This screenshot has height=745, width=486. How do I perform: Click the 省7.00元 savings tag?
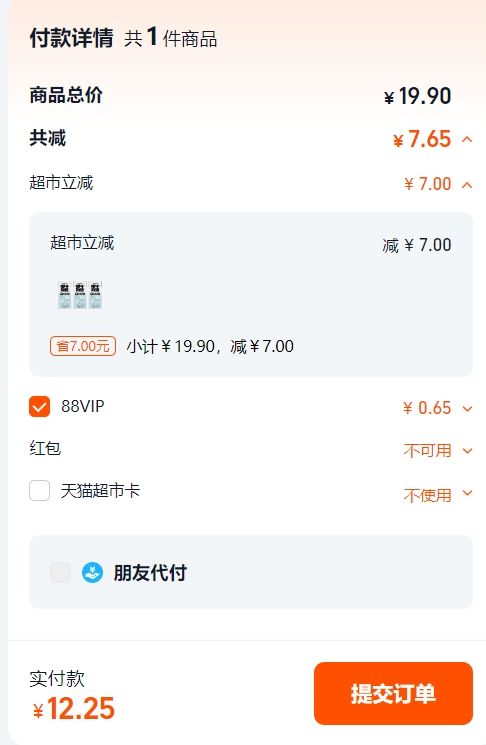(83, 346)
